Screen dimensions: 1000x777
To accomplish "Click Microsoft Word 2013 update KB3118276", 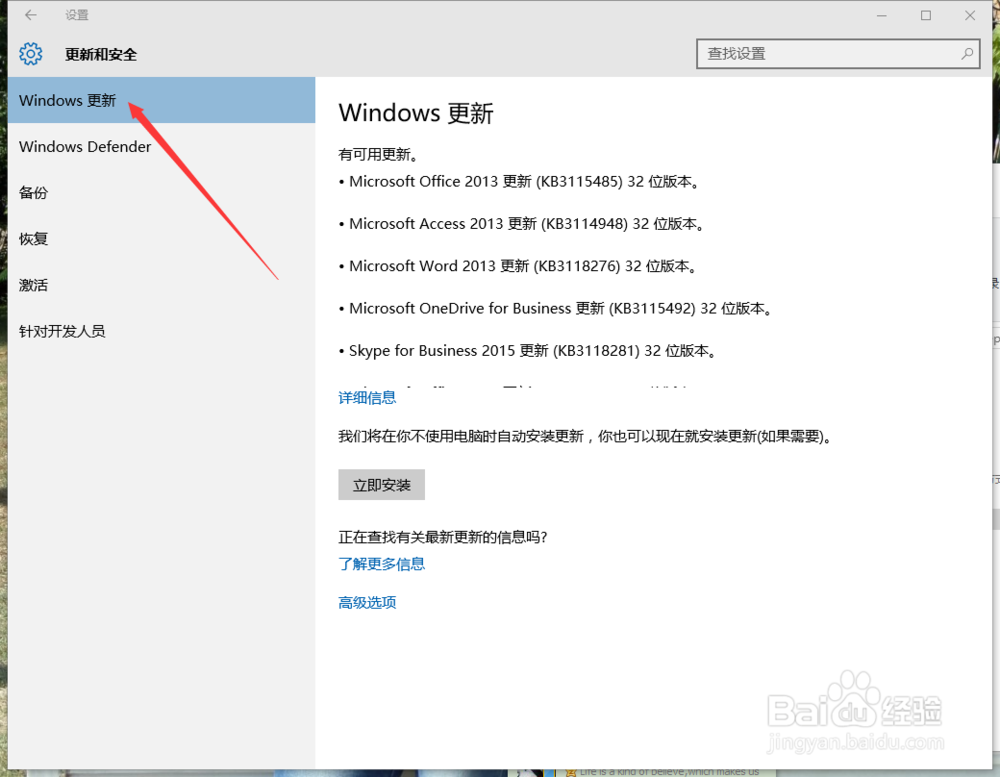I will 518,266.
